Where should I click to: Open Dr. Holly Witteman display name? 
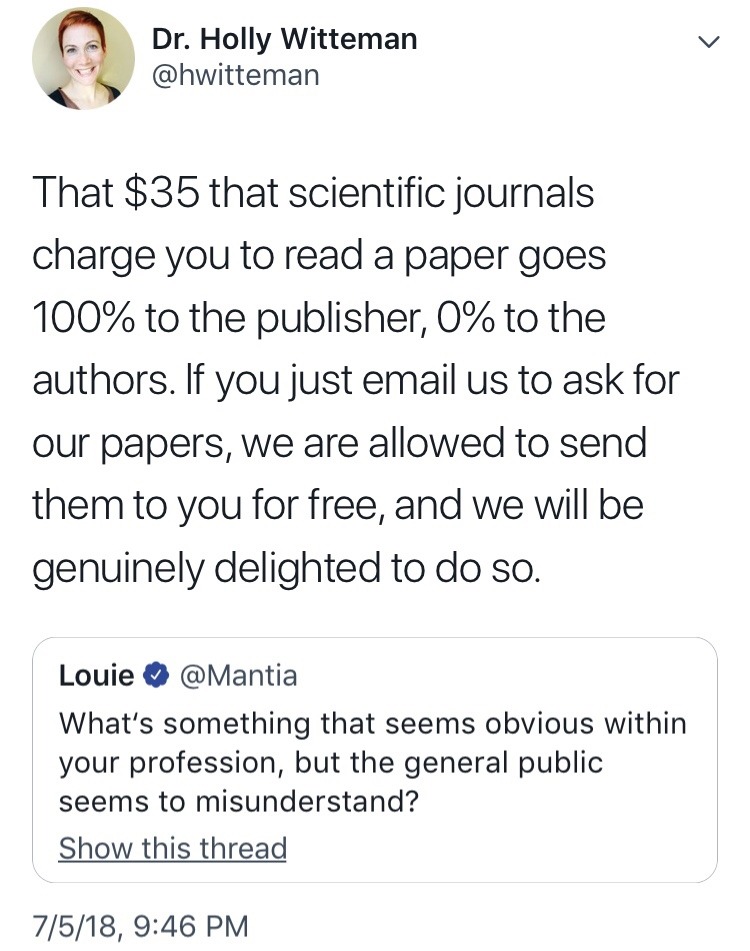[x=284, y=40]
